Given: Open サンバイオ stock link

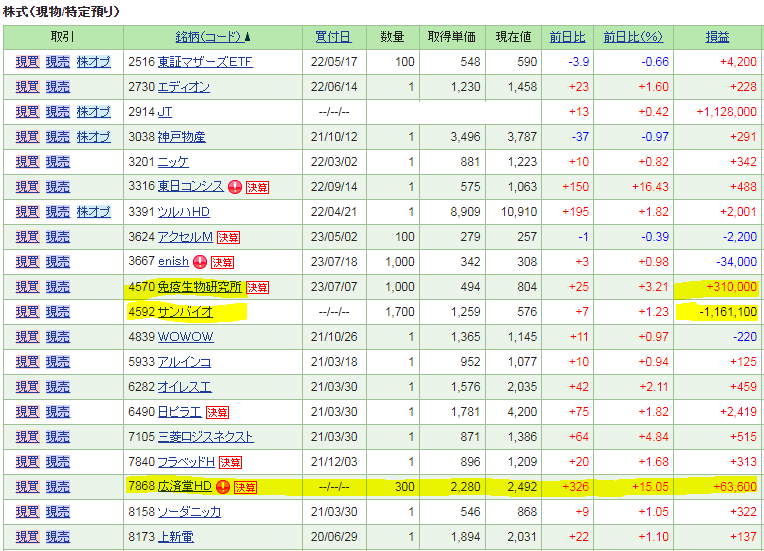Looking at the screenshot, I should point(185,312).
